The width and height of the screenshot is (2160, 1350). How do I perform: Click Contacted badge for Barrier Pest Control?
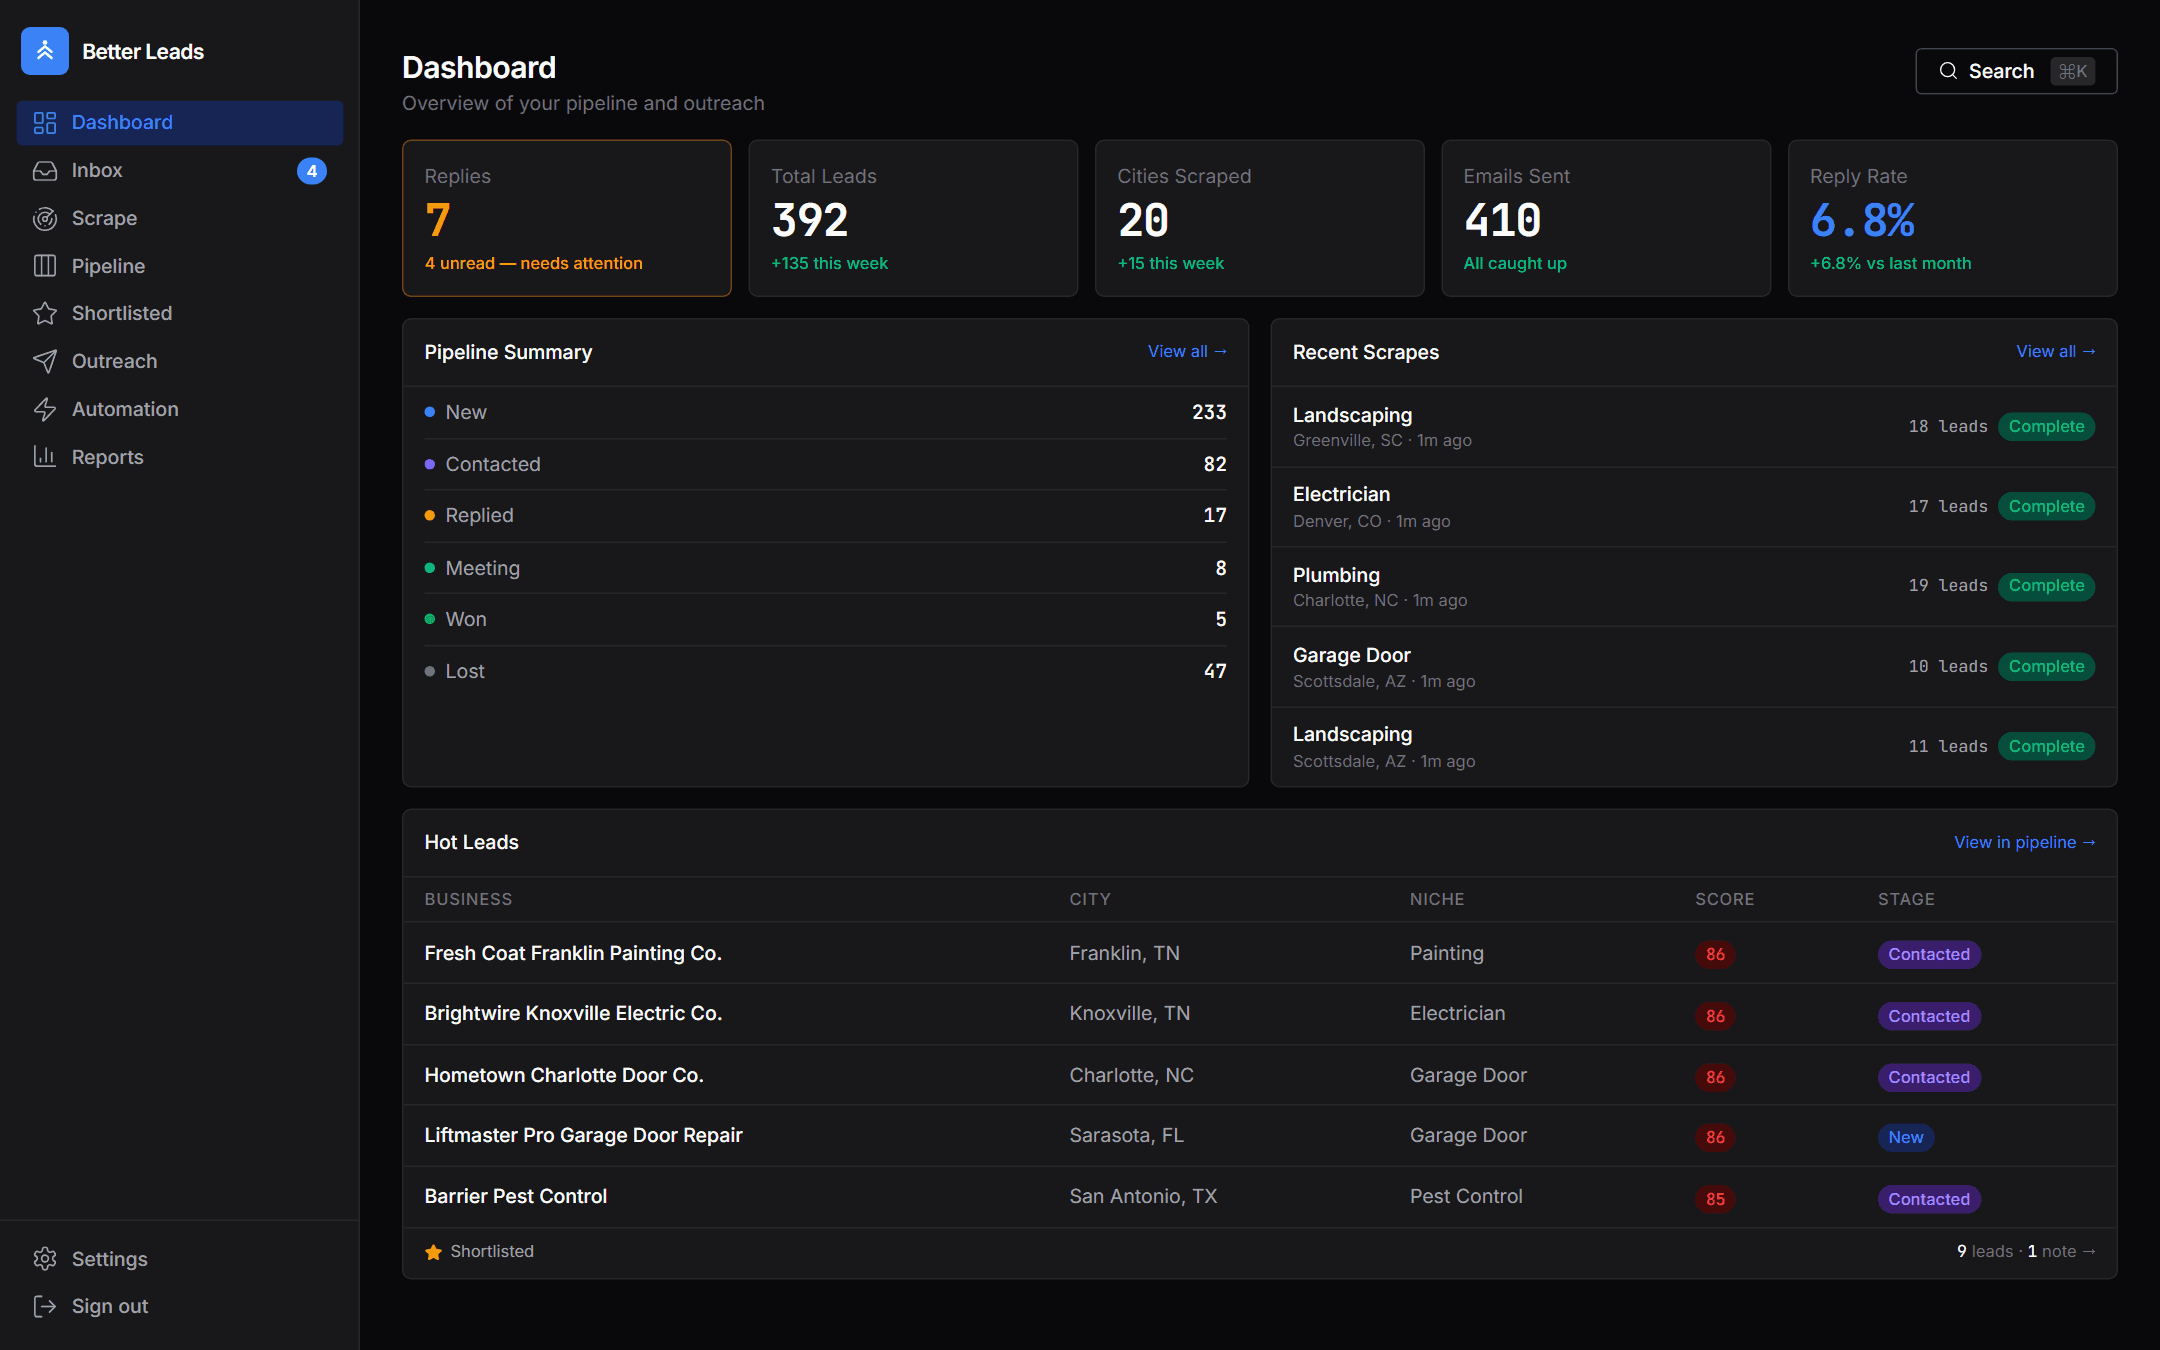pyautogui.click(x=1929, y=1199)
